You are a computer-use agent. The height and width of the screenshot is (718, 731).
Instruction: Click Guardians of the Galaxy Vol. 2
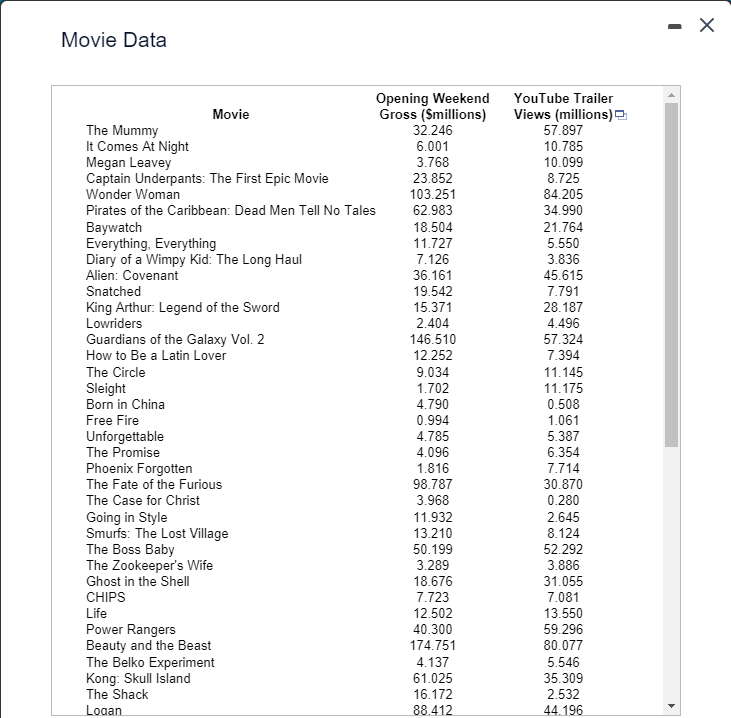175,339
